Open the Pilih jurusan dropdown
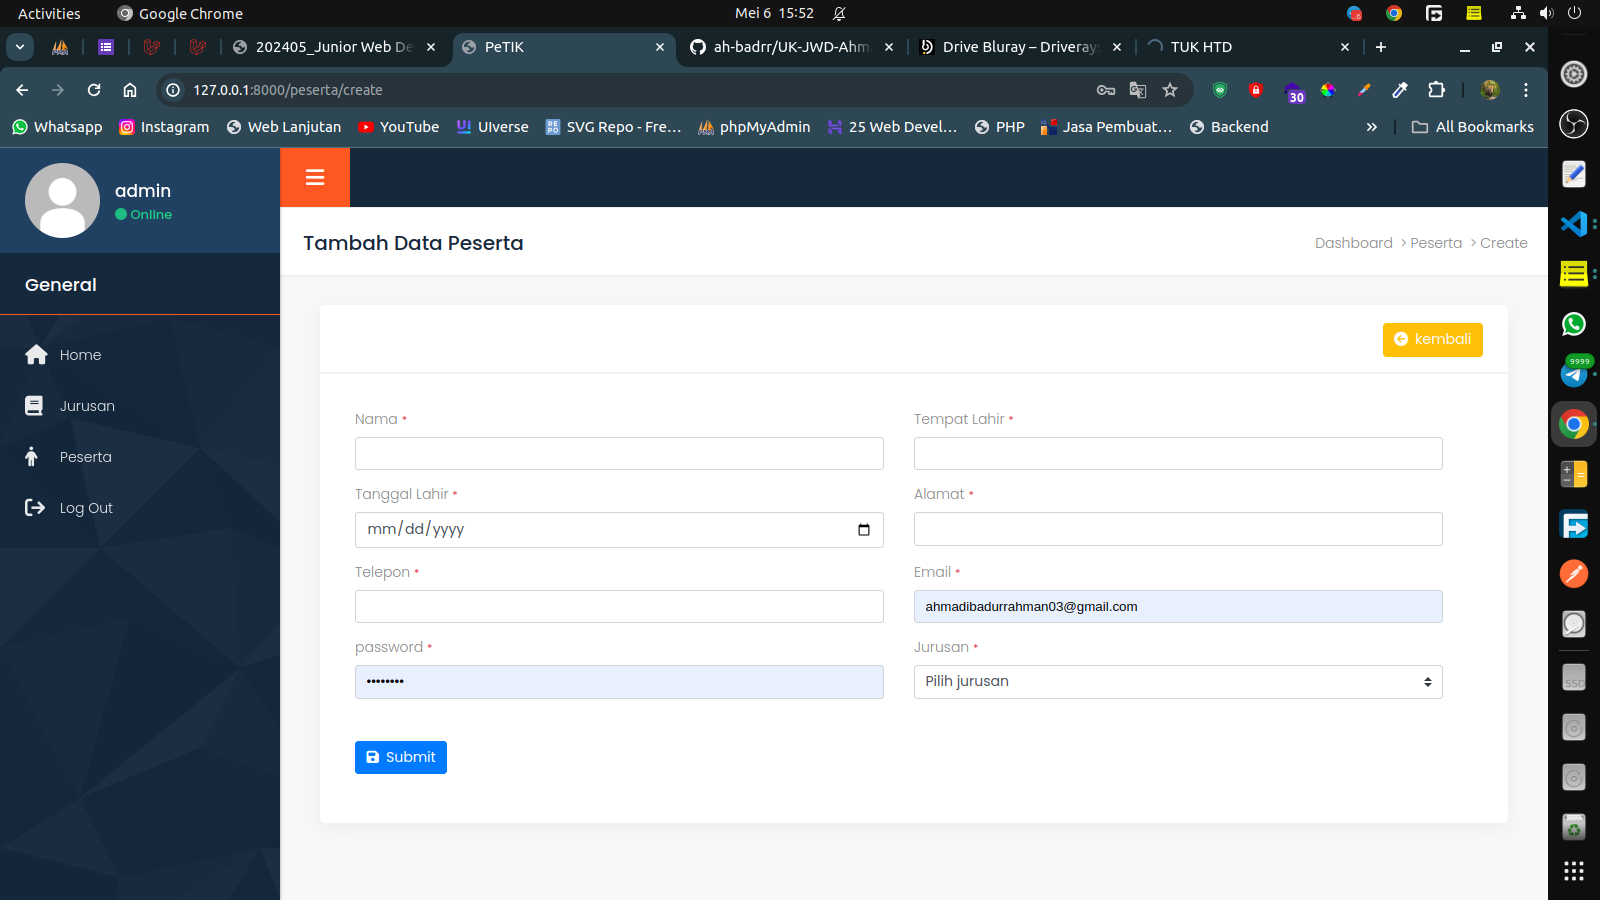Image resolution: width=1600 pixels, height=900 pixels. [1178, 682]
